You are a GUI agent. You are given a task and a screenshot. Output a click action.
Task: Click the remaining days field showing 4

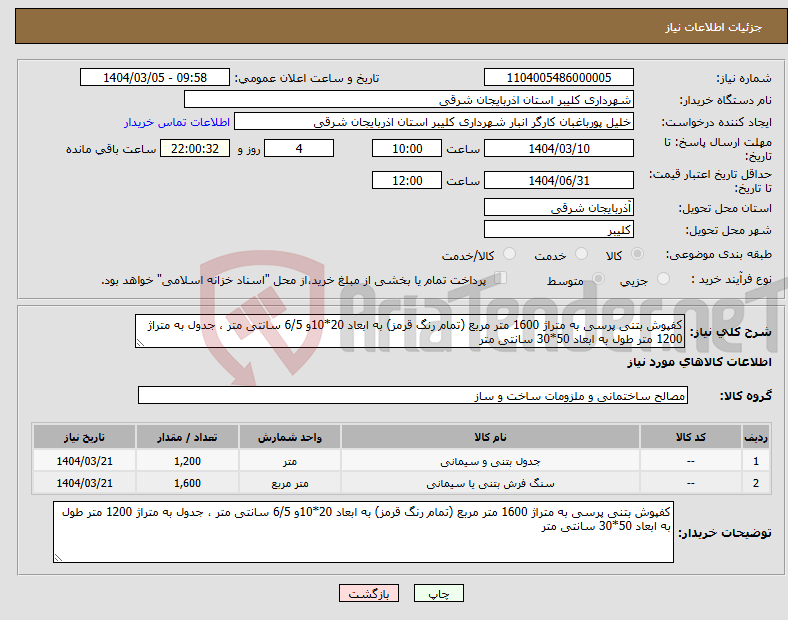299,148
